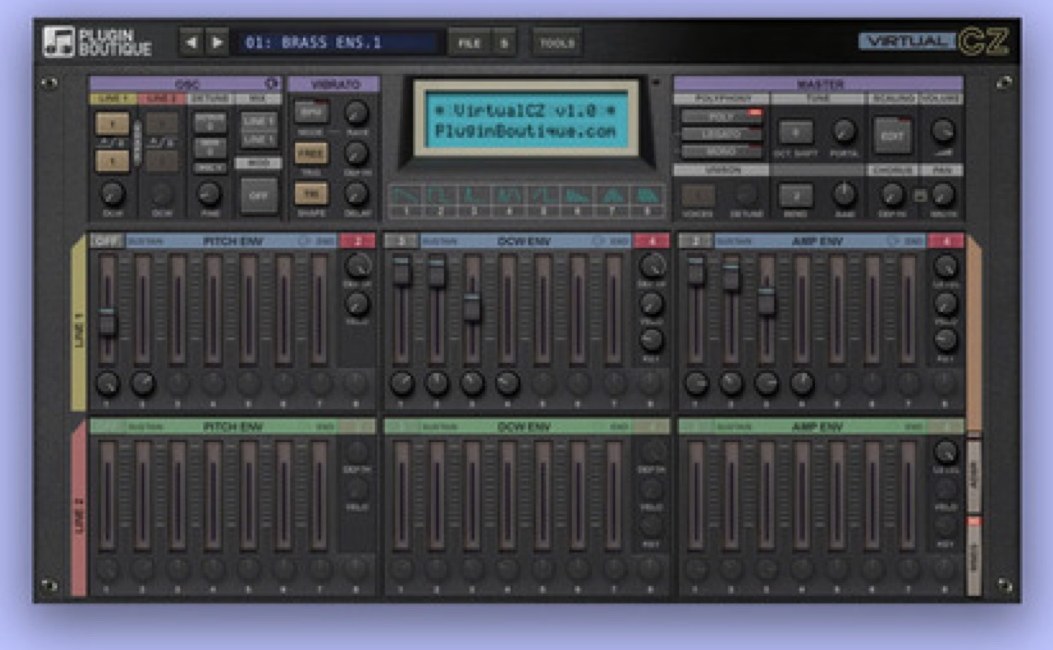This screenshot has width=1053, height=650.
Task: Click the red end-step 4 on Amp Env
Action: (946, 240)
